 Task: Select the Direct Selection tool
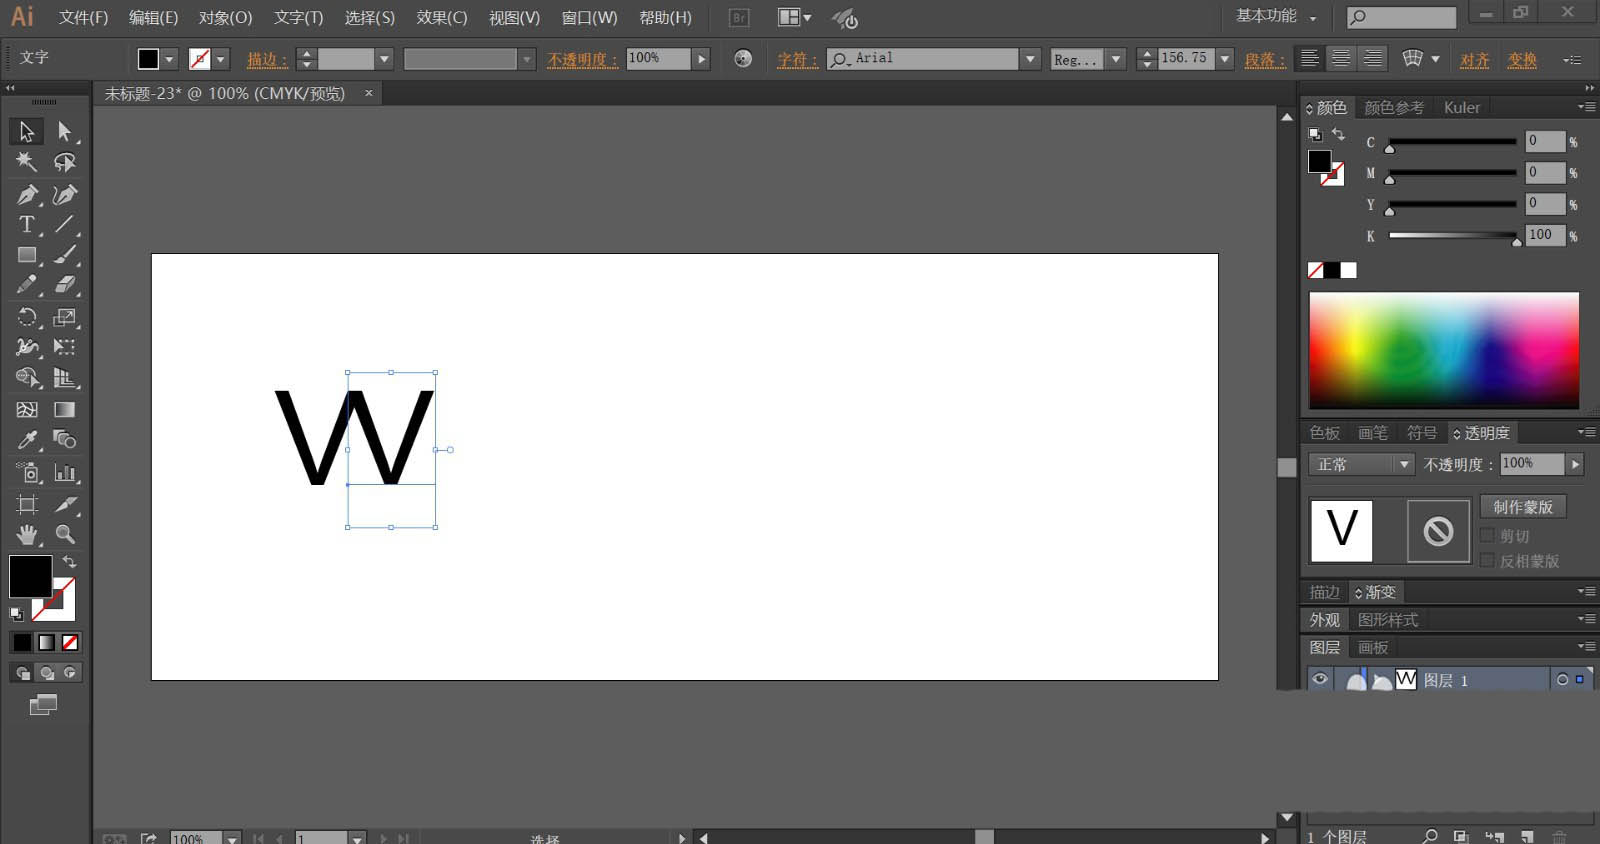[64, 131]
